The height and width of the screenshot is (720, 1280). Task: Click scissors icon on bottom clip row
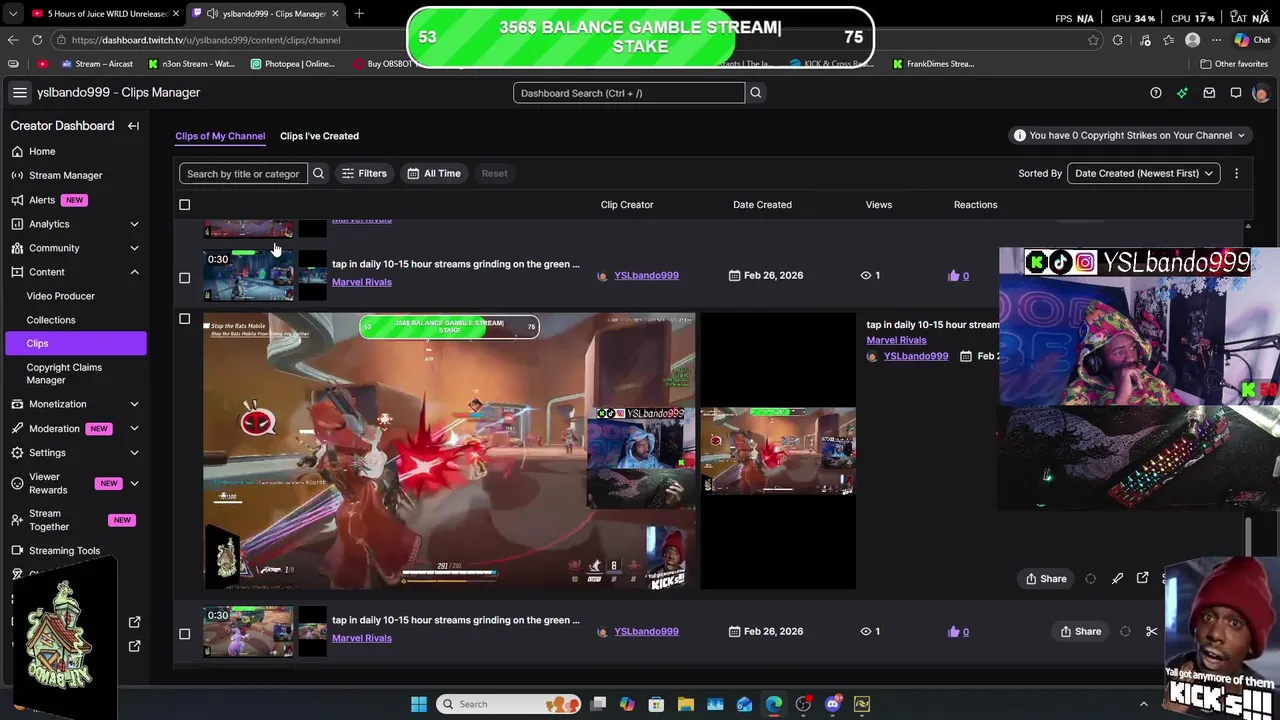(x=1152, y=631)
